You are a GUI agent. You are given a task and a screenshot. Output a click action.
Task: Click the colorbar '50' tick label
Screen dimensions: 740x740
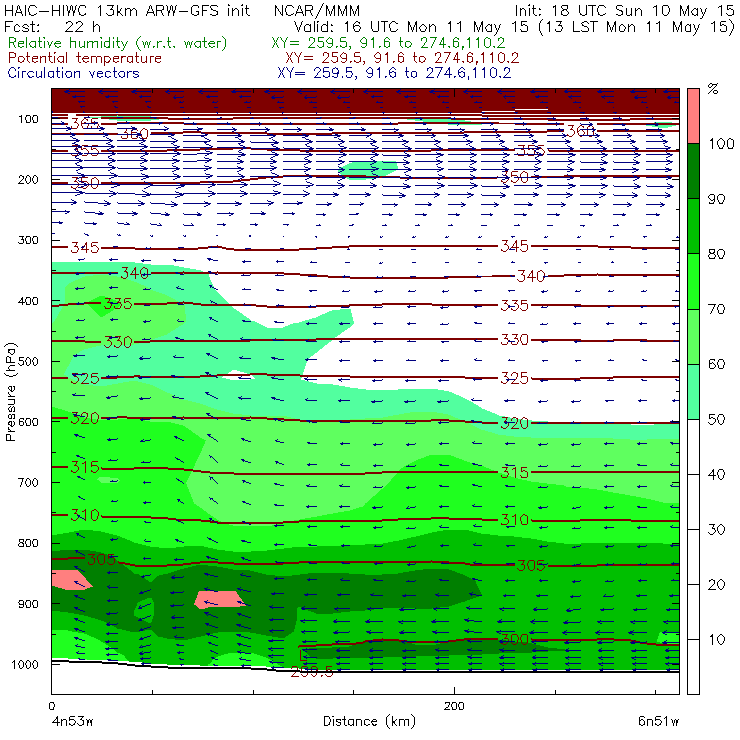716,419
